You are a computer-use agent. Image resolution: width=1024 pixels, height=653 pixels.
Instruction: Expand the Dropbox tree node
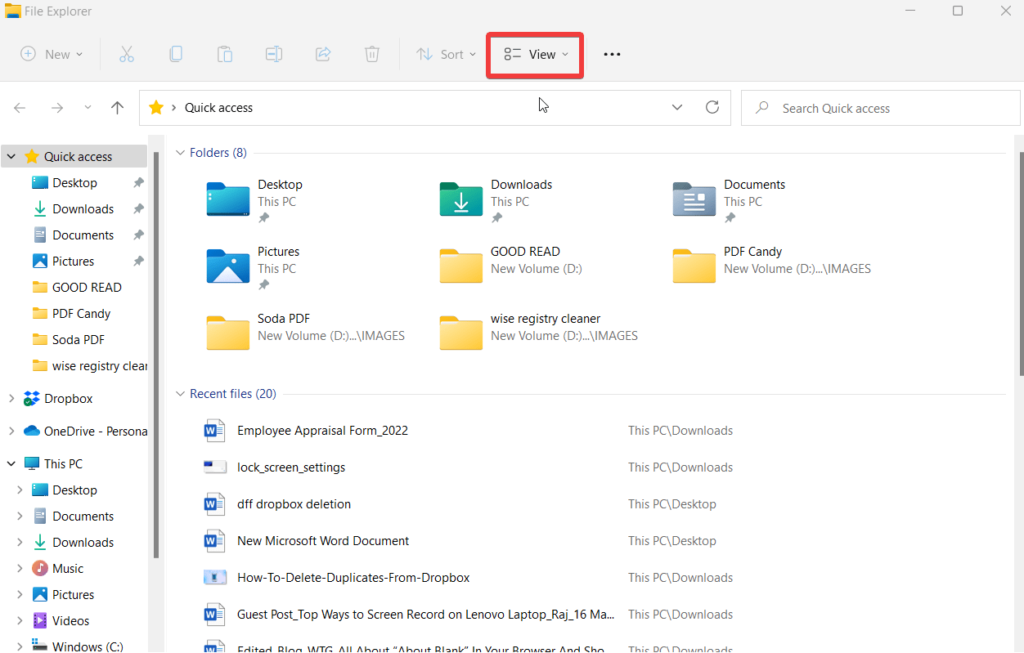click(x=11, y=398)
